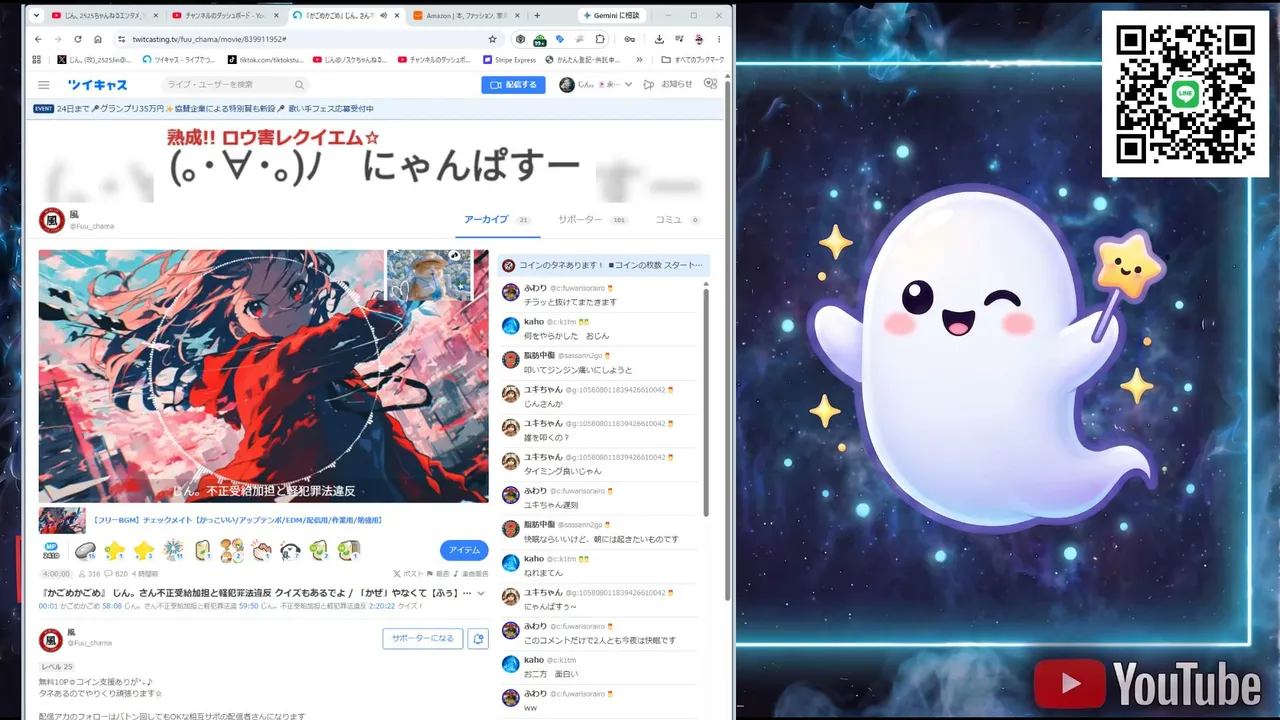The image size is (1280, 720).
Task: Open the Chrome three-dot menu
Action: [718, 39]
